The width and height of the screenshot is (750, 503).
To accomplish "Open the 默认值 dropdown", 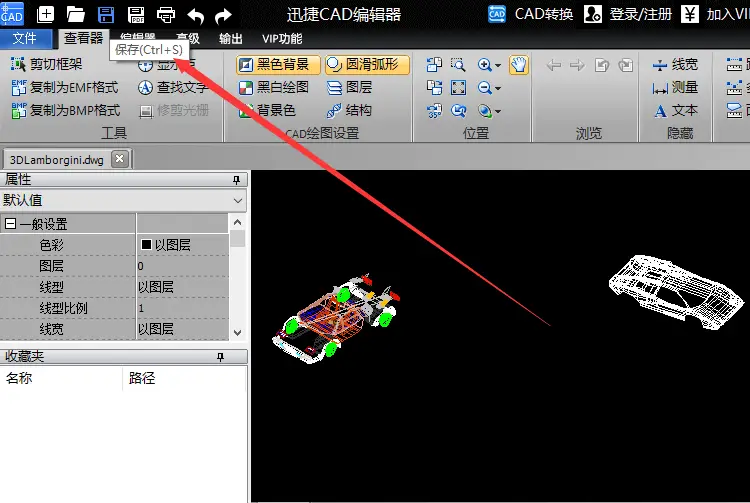I will click(238, 201).
